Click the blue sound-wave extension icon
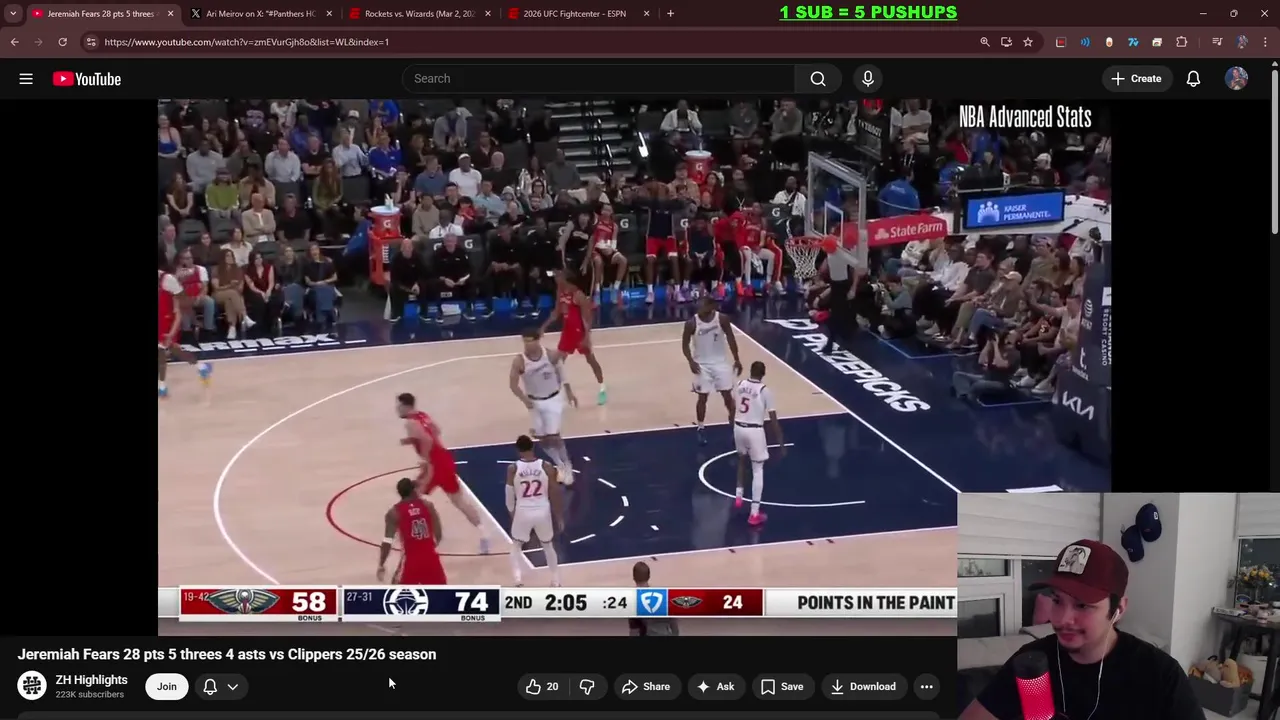This screenshot has height=720, width=1280. pyautogui.click(x=1085, y=42)
